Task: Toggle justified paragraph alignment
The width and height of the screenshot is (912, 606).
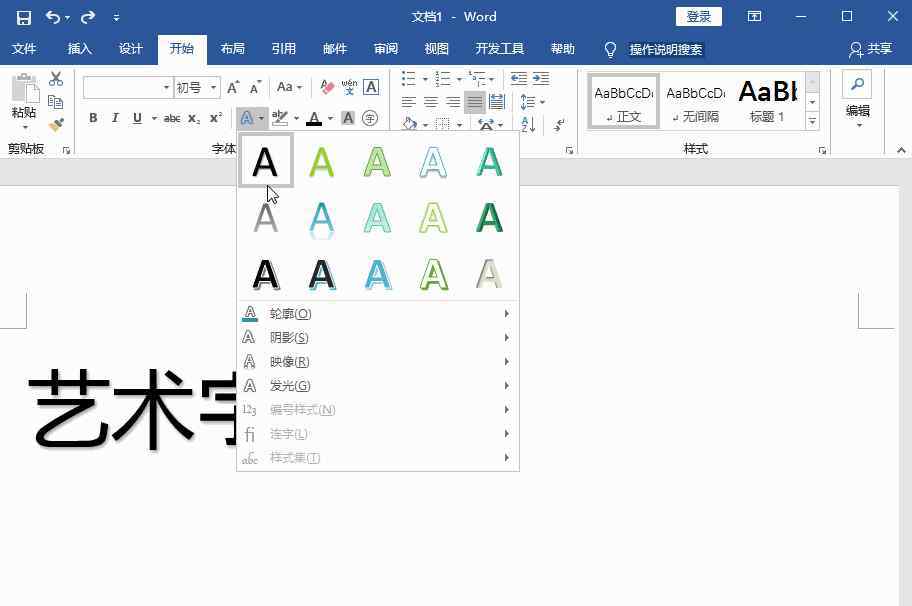Action: (475, 102)
